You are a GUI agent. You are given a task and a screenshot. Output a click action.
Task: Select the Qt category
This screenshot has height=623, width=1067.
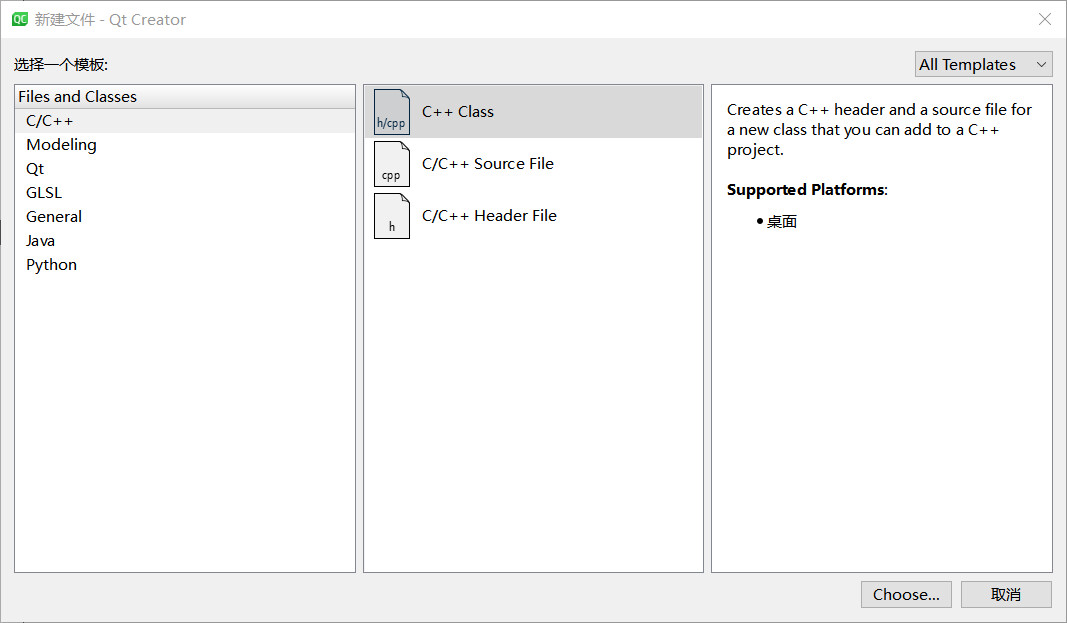[35, 169]
